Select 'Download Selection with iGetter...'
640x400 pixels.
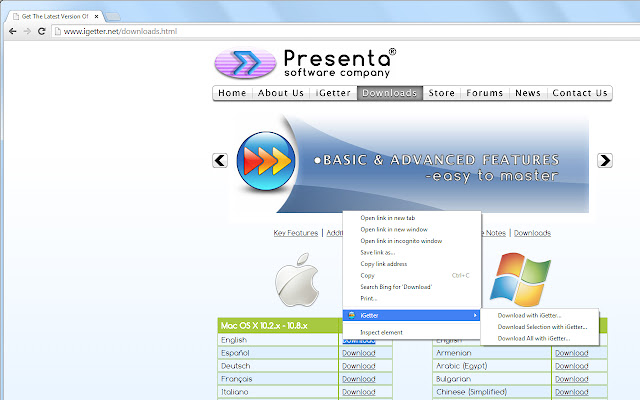click(540, 327)
